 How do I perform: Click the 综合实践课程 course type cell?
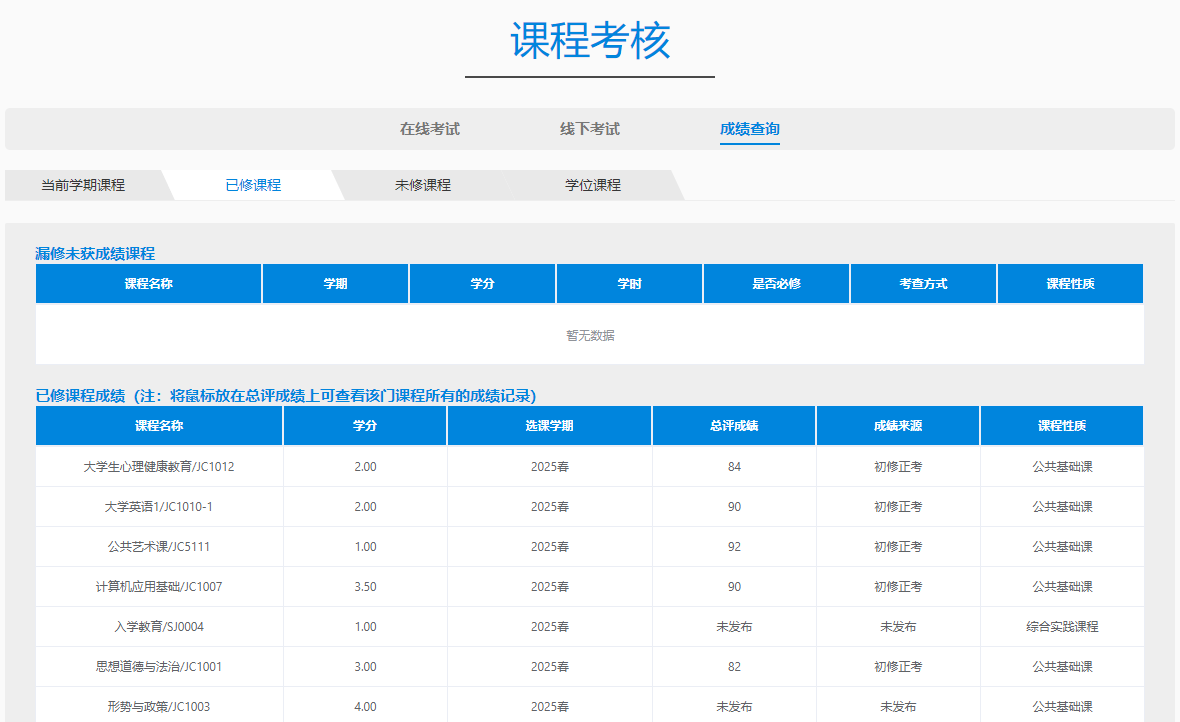(x=1062, y=627)
